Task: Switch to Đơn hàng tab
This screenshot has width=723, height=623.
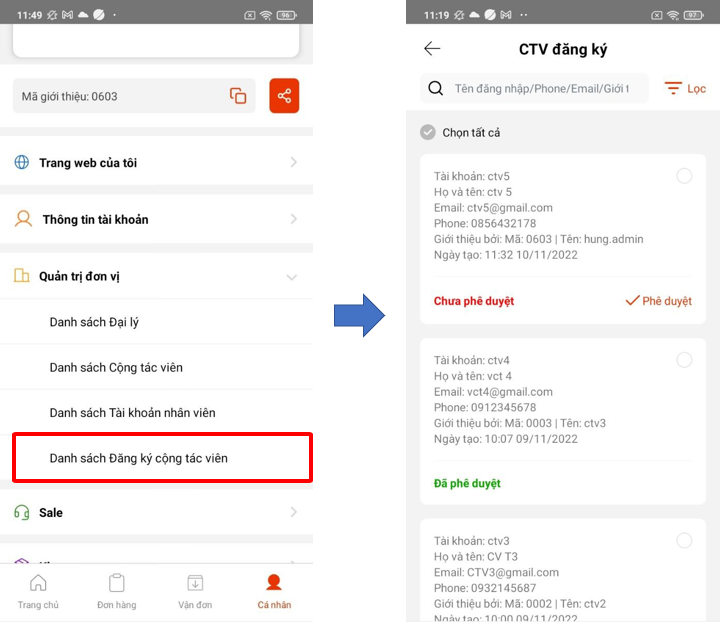Action: (x=117, y=590)
